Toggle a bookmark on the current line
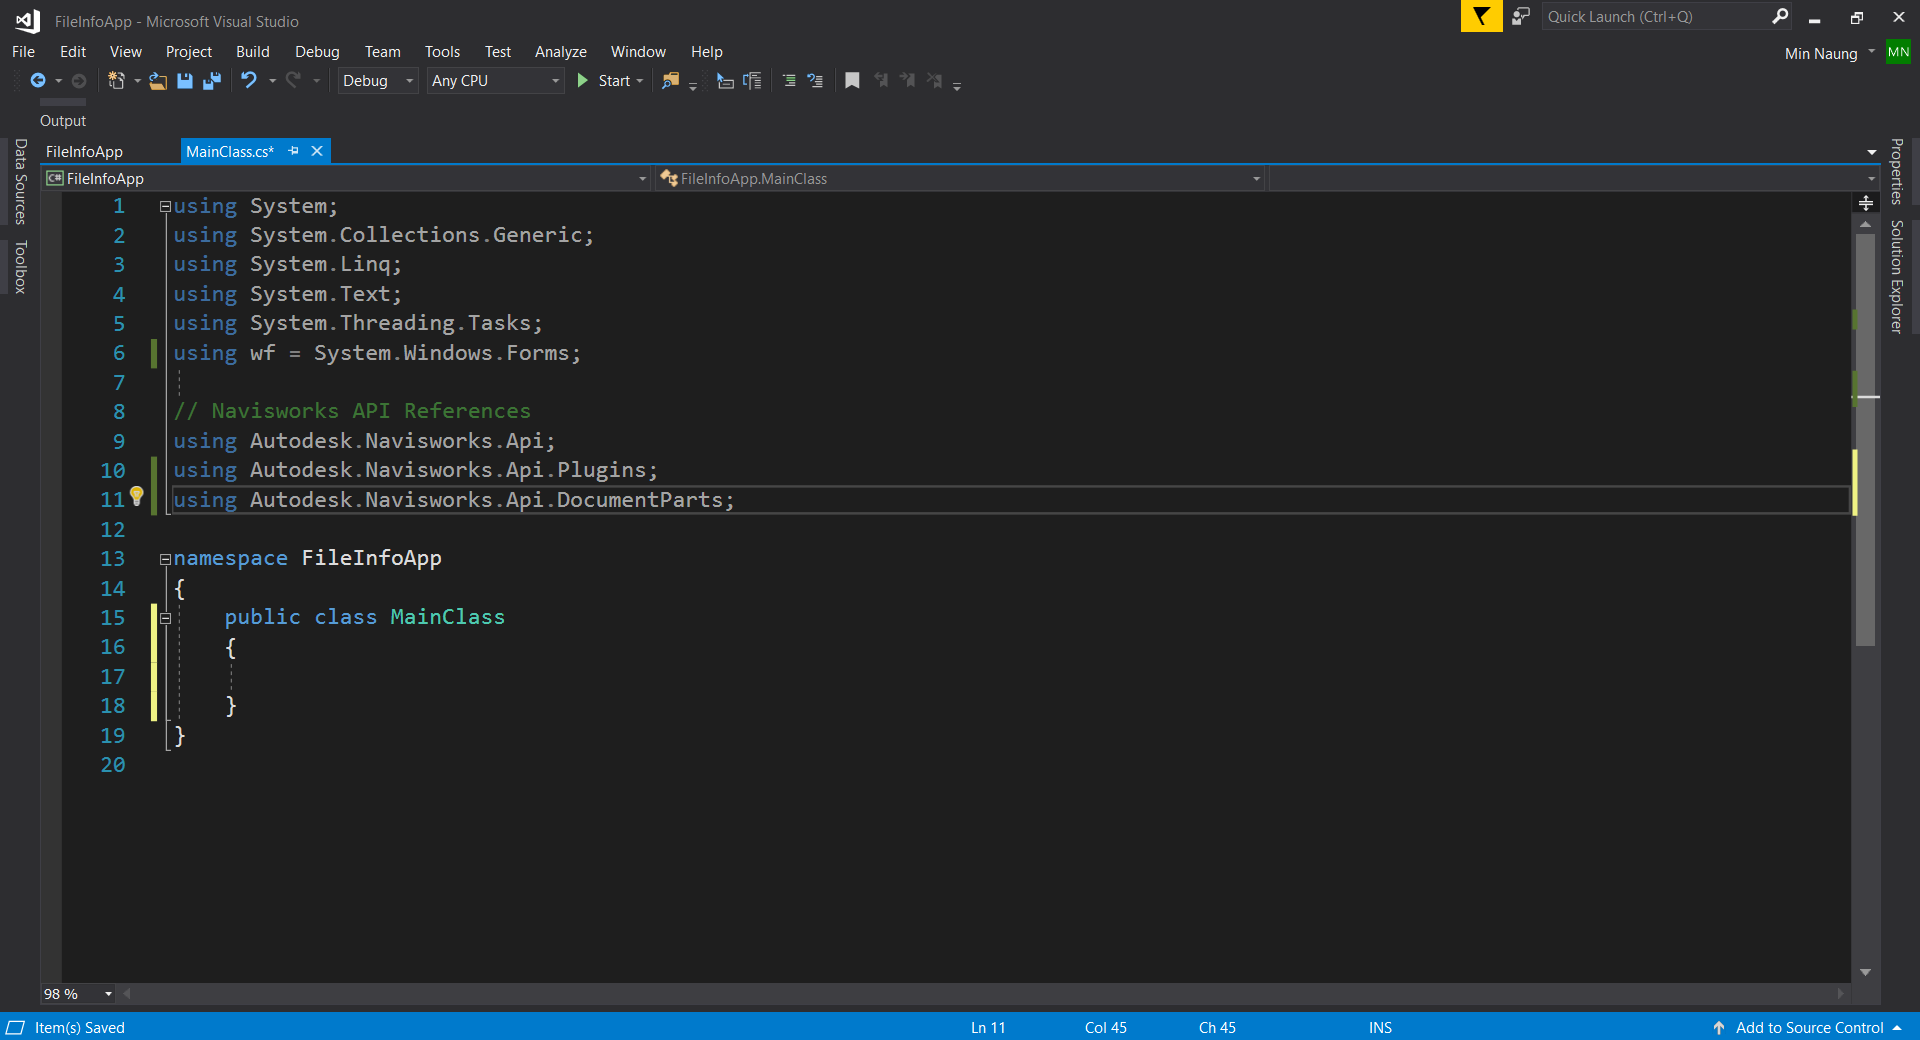 tap(852, 81)
